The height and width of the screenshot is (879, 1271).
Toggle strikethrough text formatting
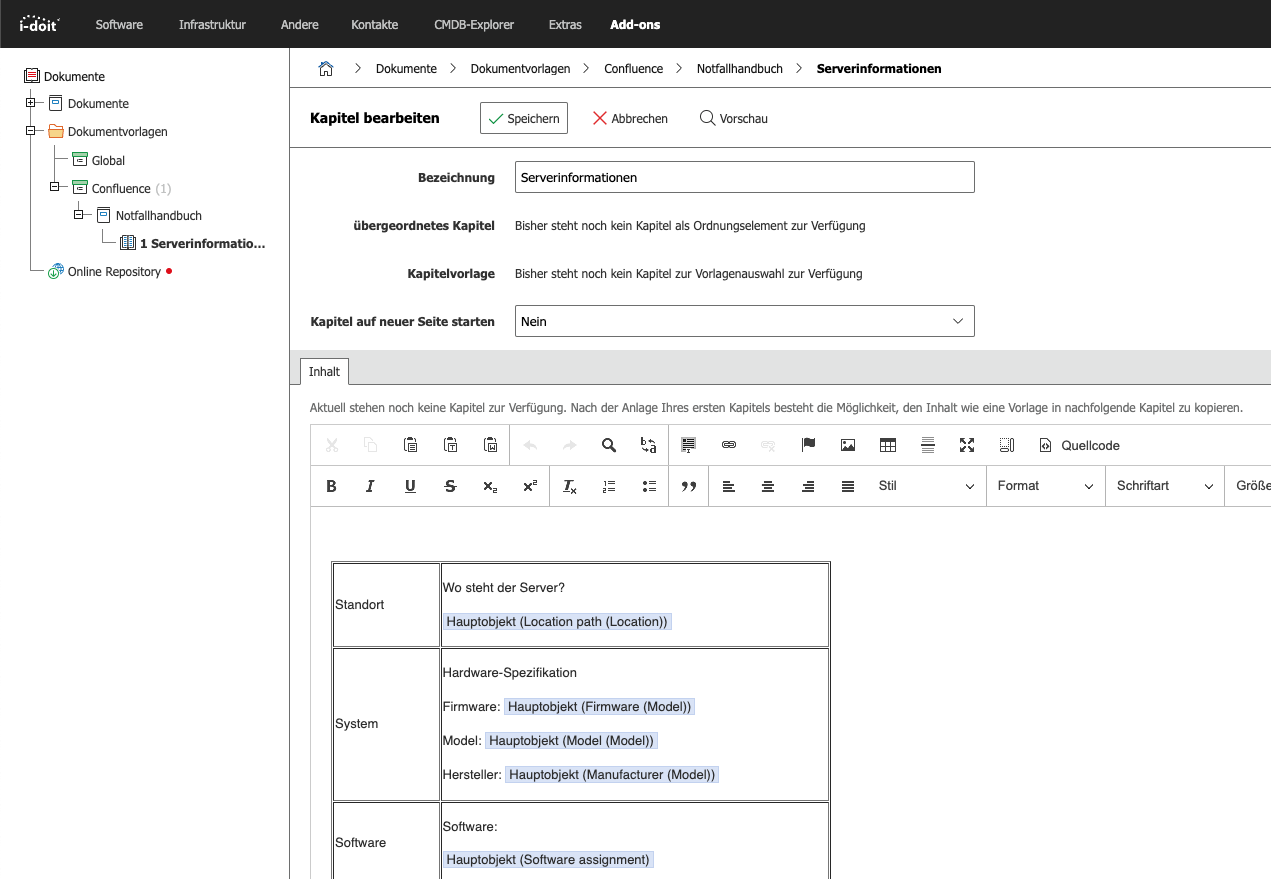(x=450, y=486)
